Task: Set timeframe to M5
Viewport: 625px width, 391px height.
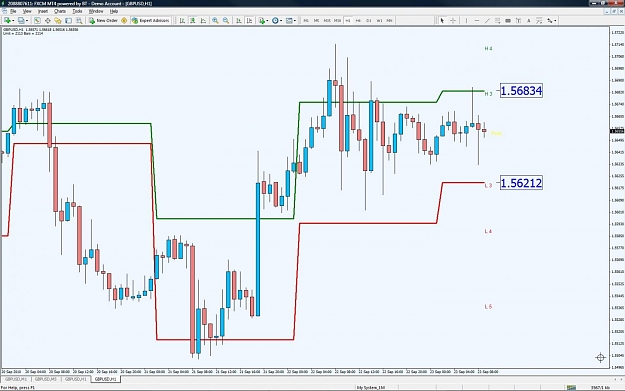Action: [316, 20]
